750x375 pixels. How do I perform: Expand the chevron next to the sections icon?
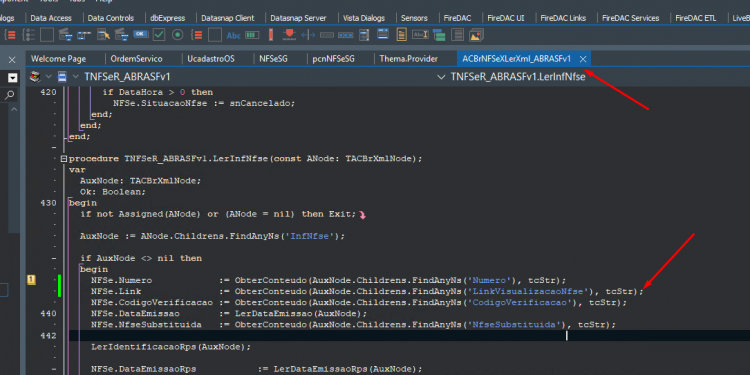point(48,76)
